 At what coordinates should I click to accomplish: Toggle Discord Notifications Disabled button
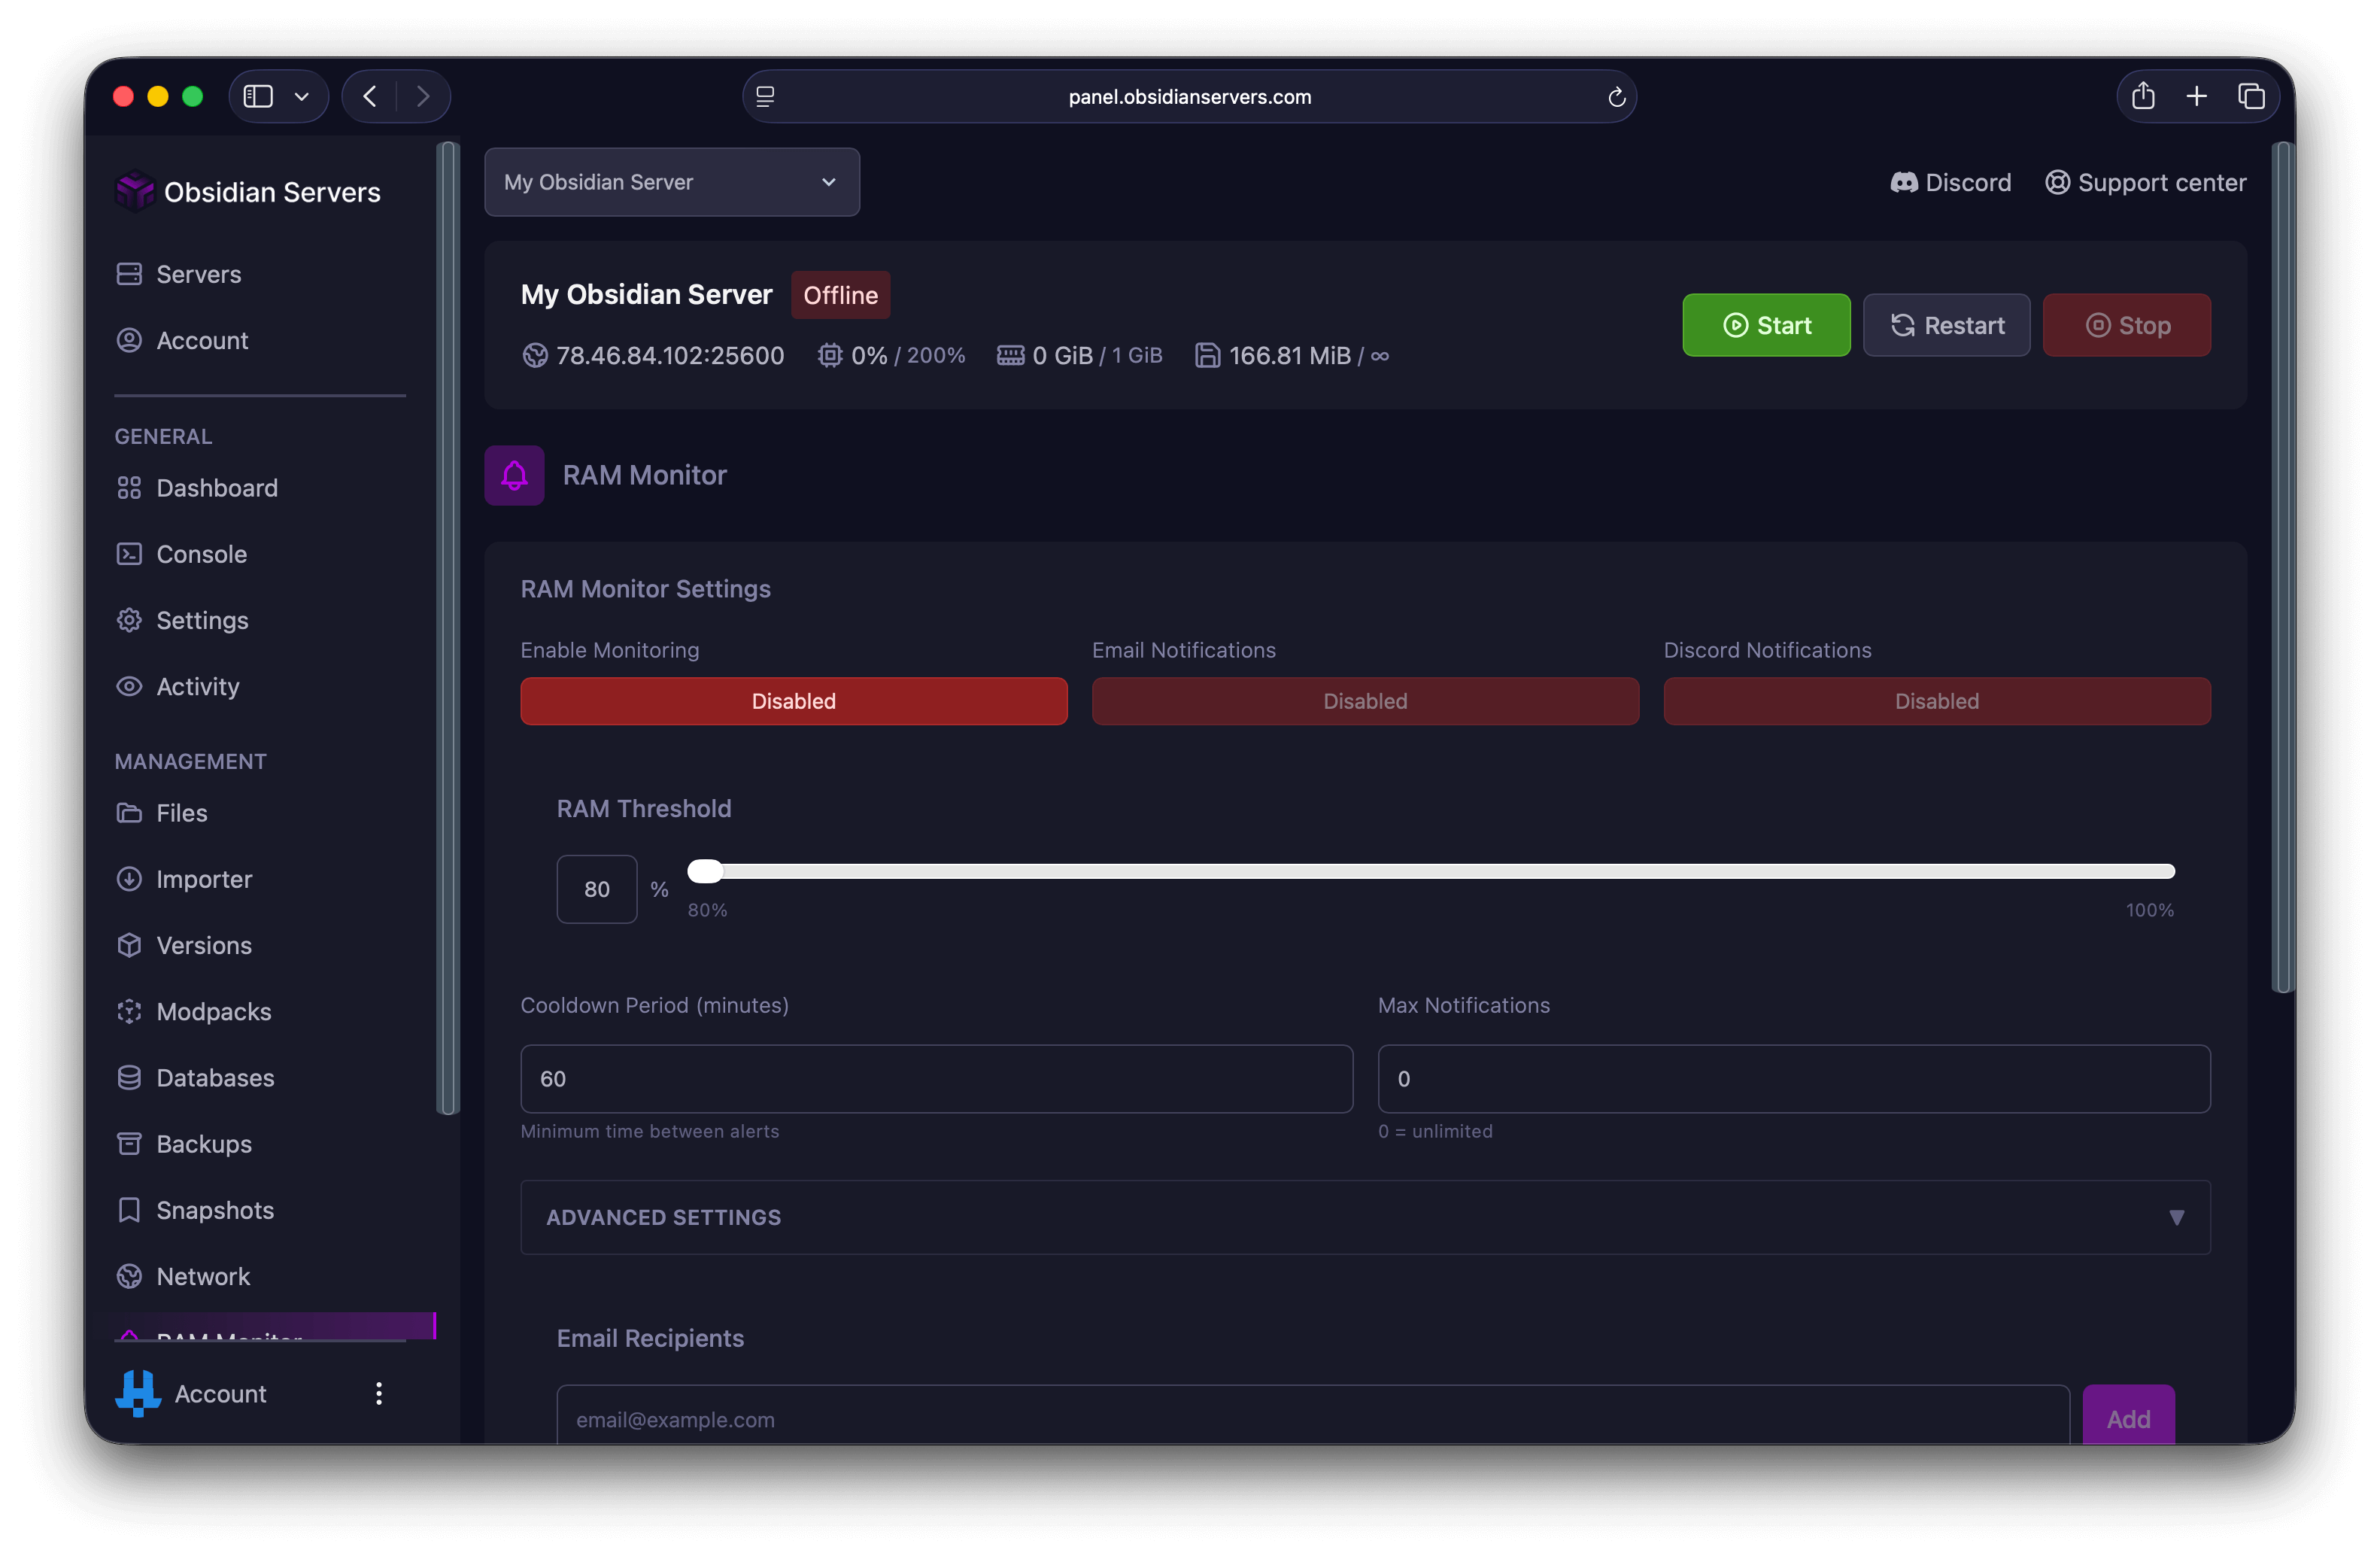[x=1936, y=701]
